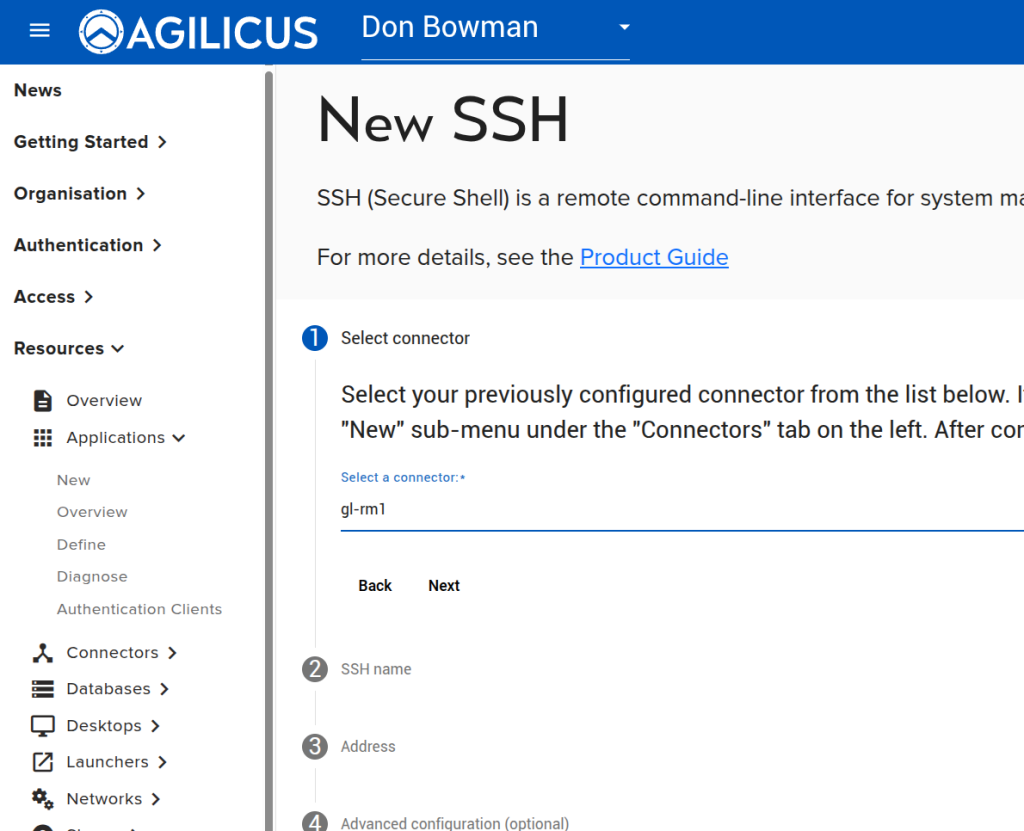This screenshot has height=831, width=1024.
Task: Open Diagnose under Applications
Action: pyautogui.click(x=92, y=577)
